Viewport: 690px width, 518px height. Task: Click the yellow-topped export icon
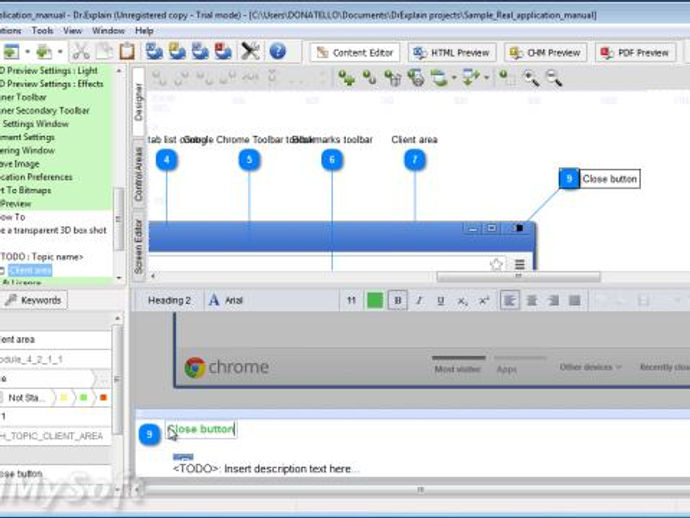pos(177,52)
